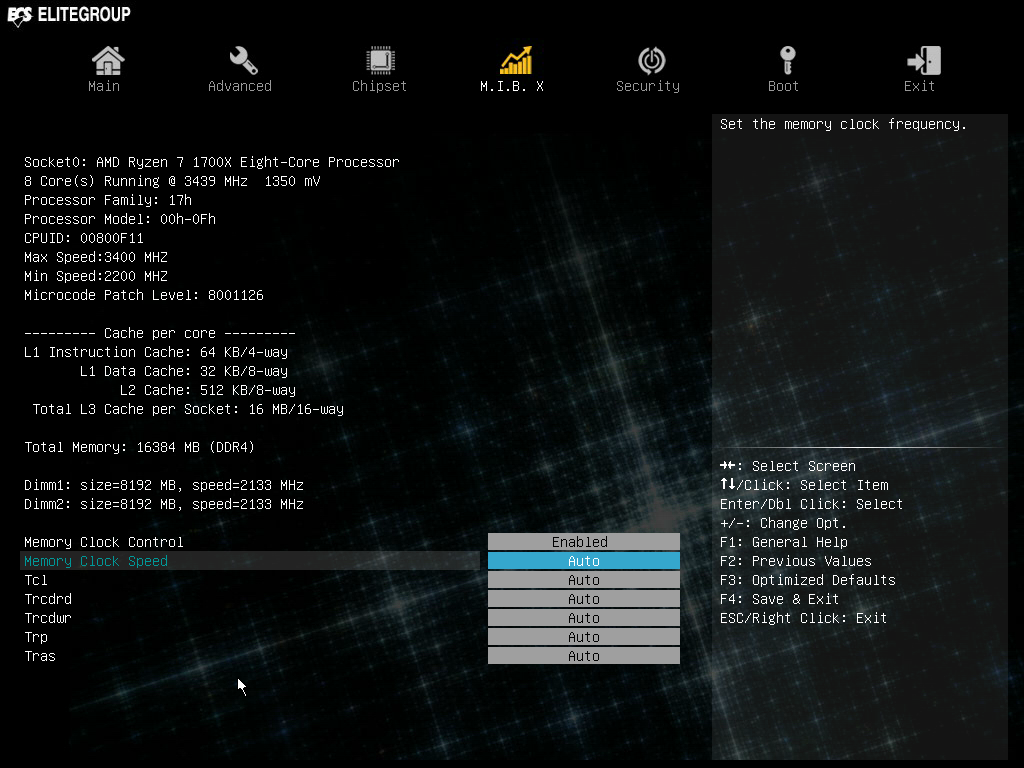Click the Max Speed:3400 MHZ line
This screenshot has height=768, width=1024.
pyautogui.click(x=96, y=257)
